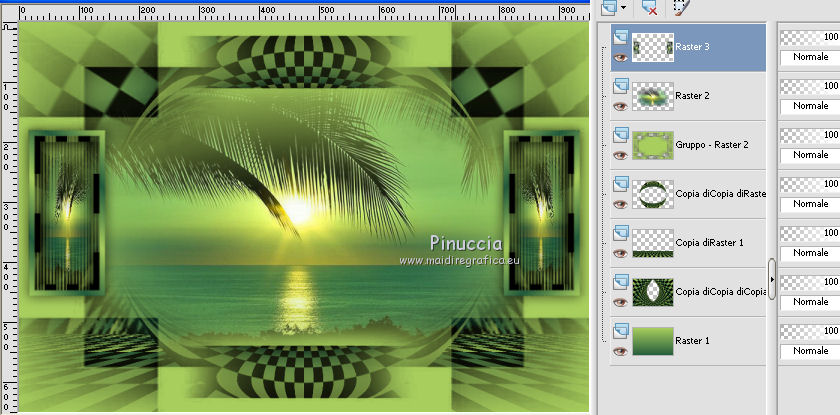Adjust opacity slider of Raster 2 layer
This screenshot has height=415, width=840.
(x=810, y=86)
